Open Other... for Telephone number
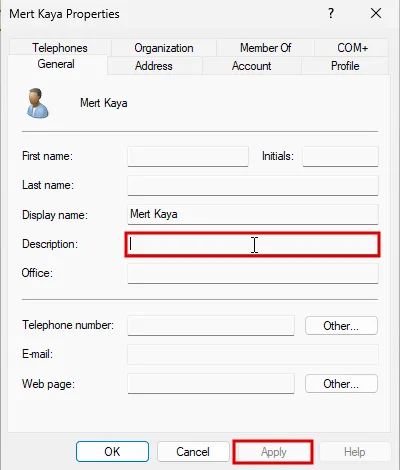The image size is (400, 470). pyautogui.click(x=341, y=326)
